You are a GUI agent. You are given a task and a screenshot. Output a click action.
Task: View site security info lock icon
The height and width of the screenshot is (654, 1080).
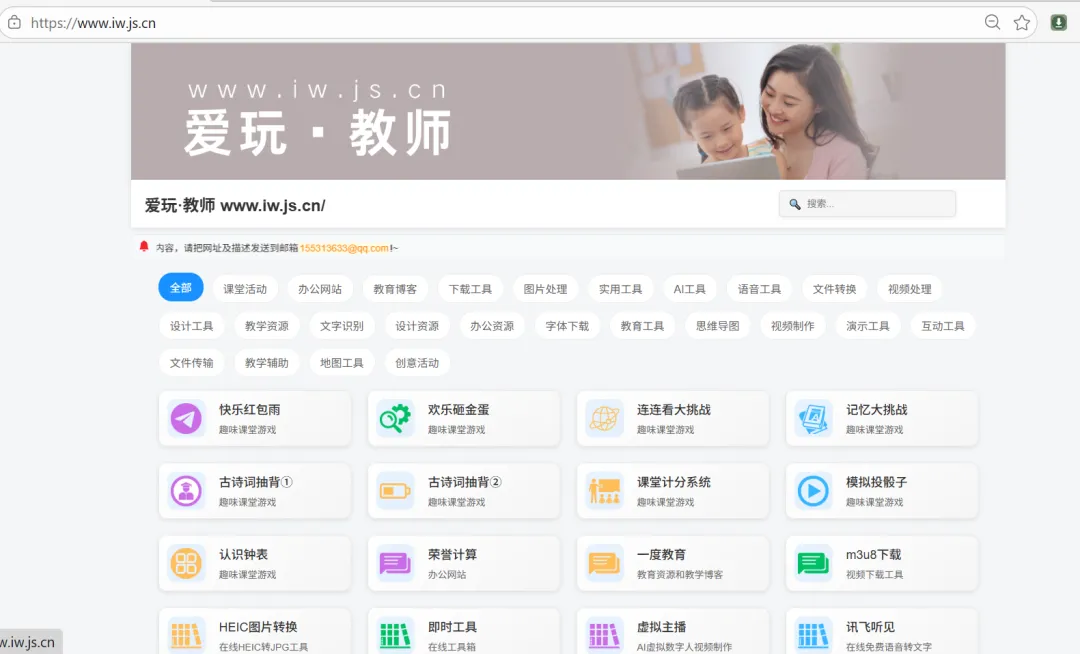coord(14,23)
